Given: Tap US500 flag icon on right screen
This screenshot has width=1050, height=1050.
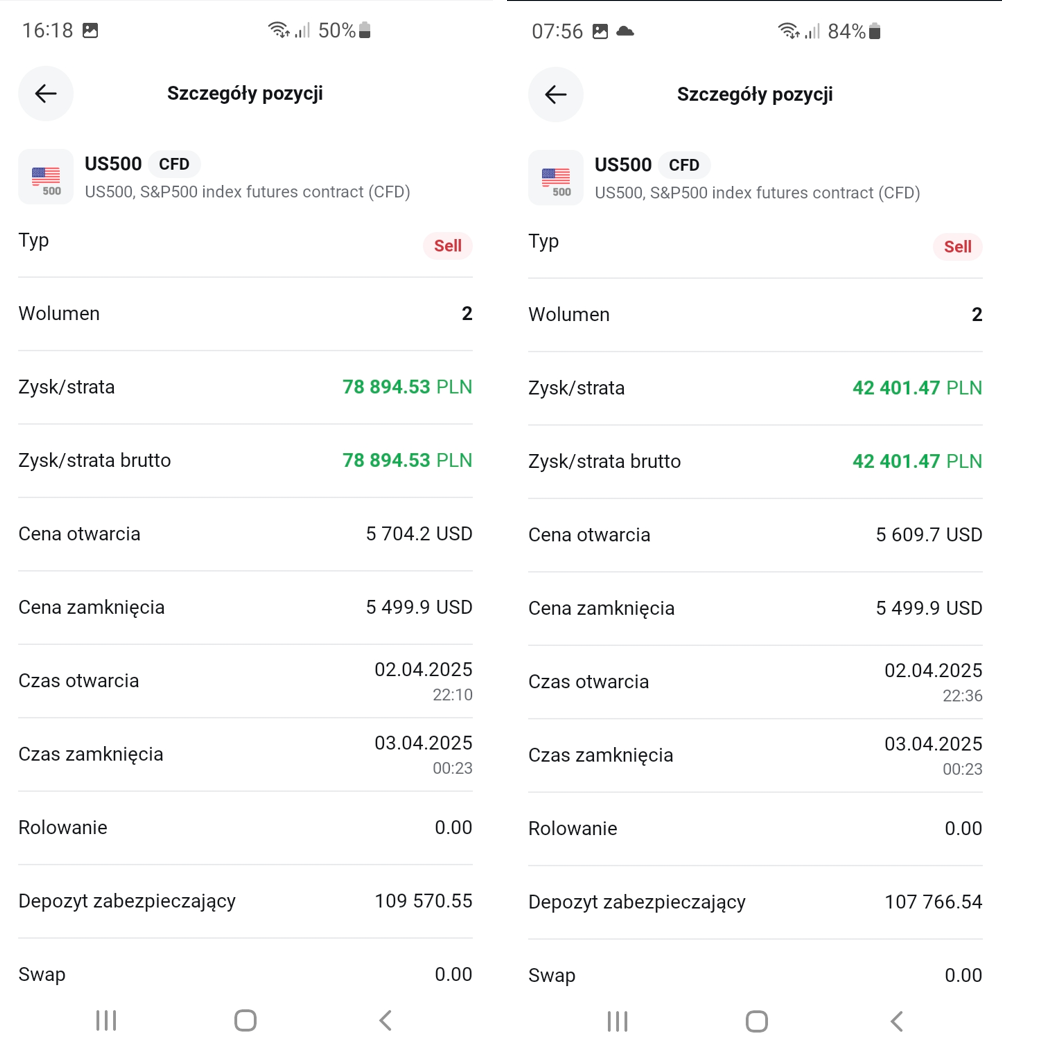Looking at the screenshot, I should tap(556, 177).
